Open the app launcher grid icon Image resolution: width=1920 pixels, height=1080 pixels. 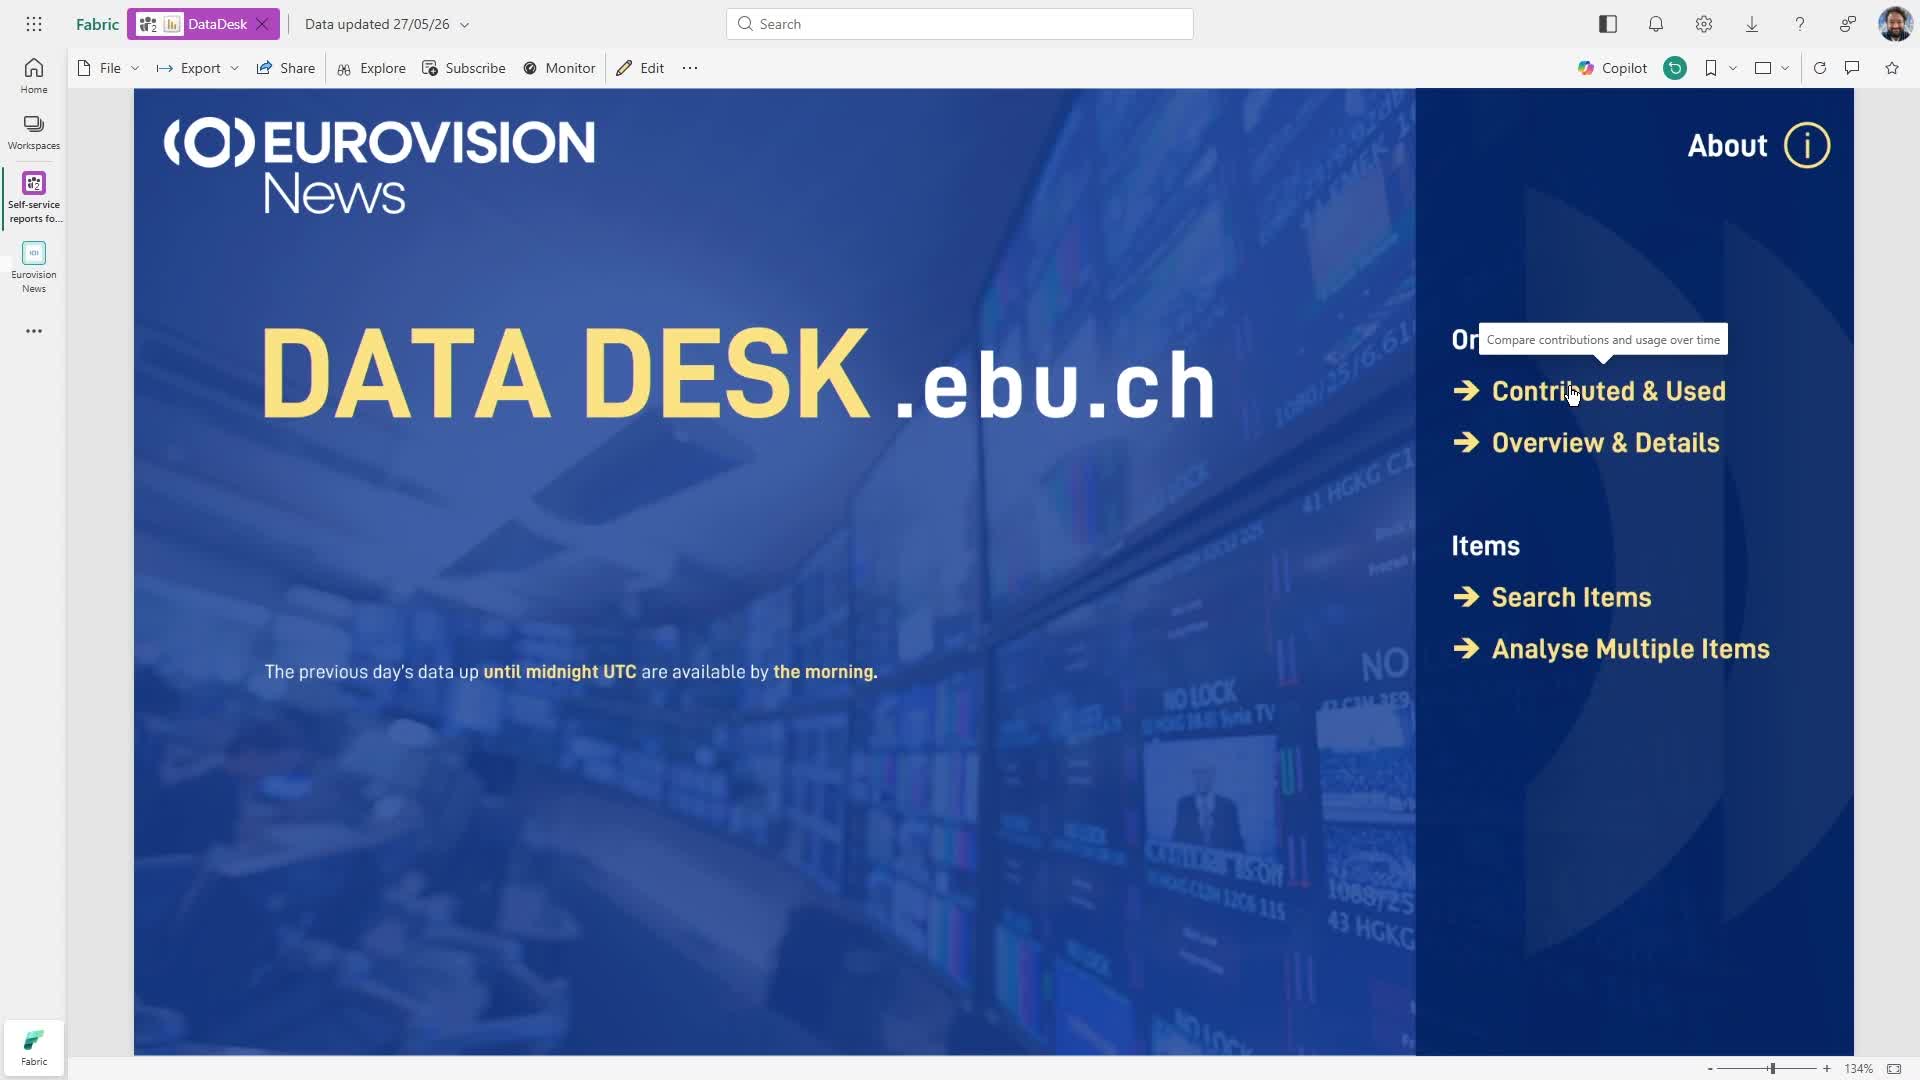pyautogui.click(x=34, y=24)
